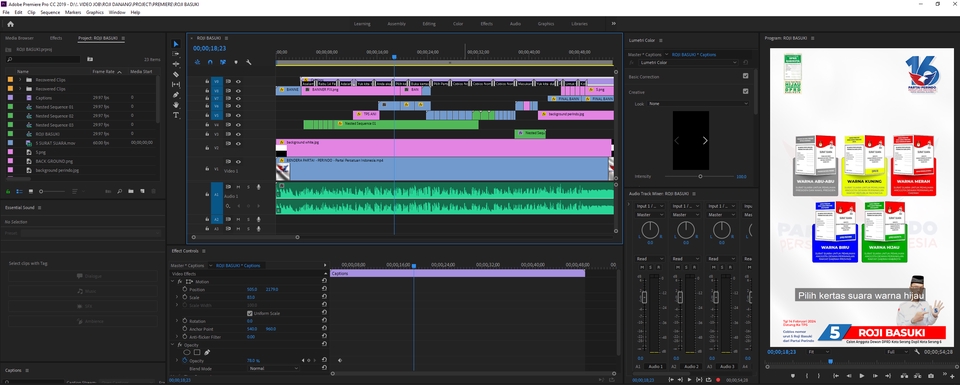
Task: Open Lumetri Look dropdown set to None
Action: tap(699, 103)
